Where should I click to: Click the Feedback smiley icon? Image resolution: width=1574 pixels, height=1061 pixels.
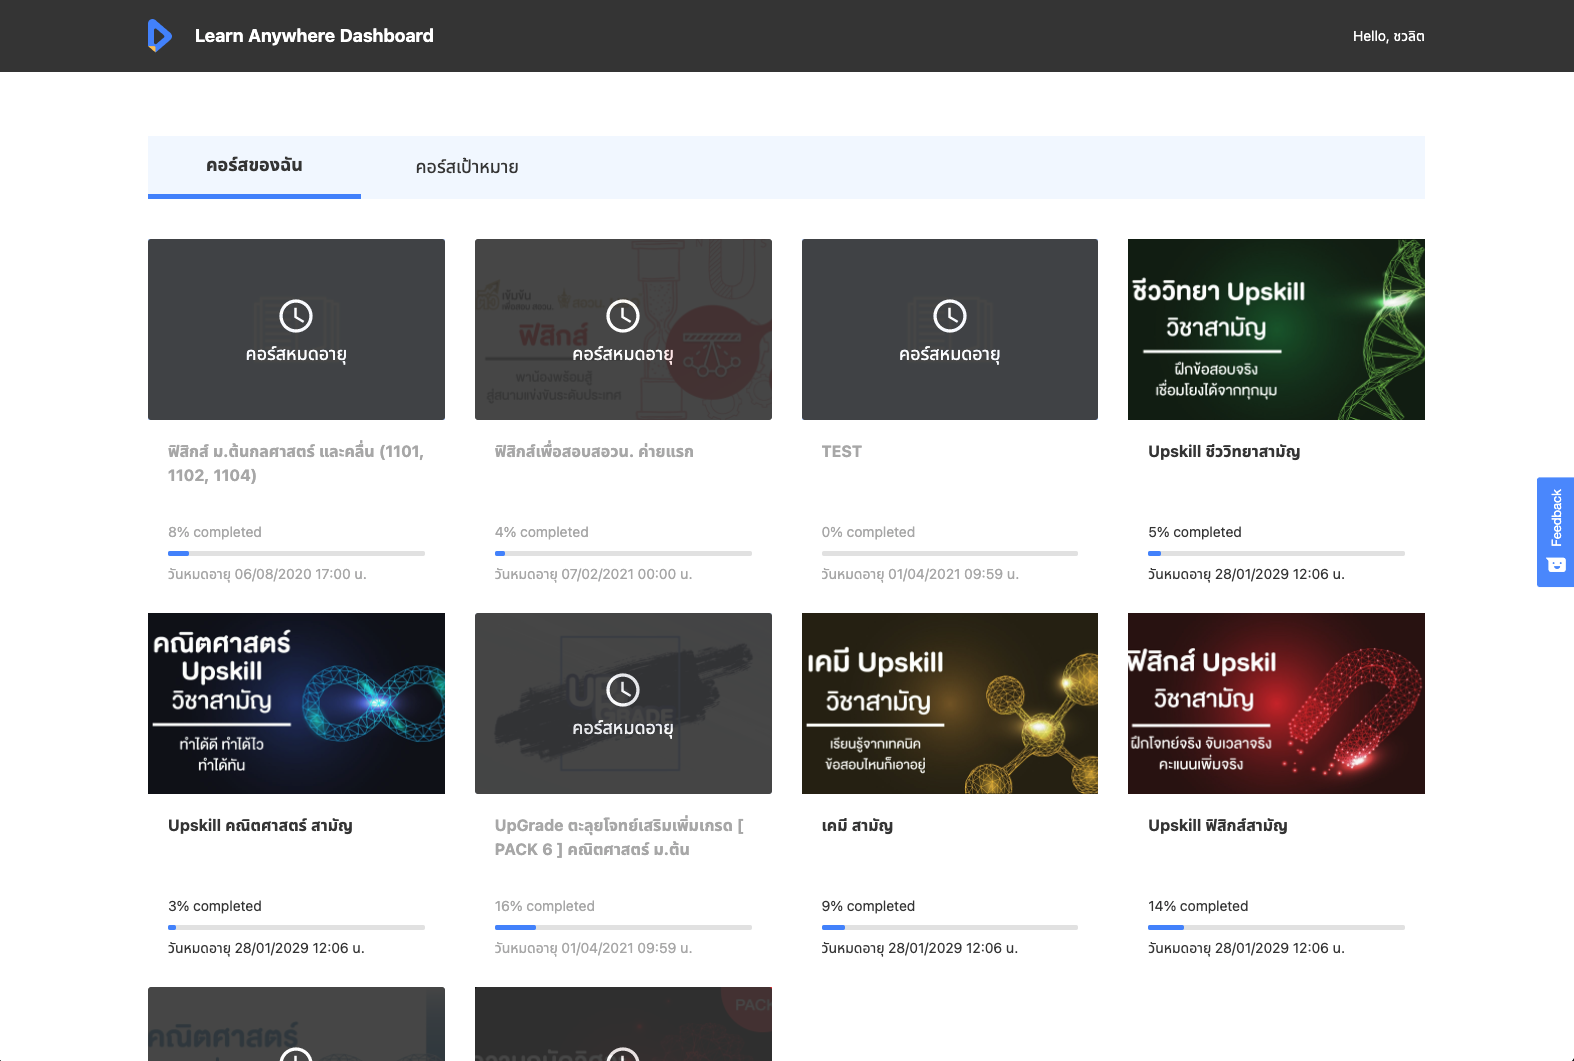coord(1556,565)
